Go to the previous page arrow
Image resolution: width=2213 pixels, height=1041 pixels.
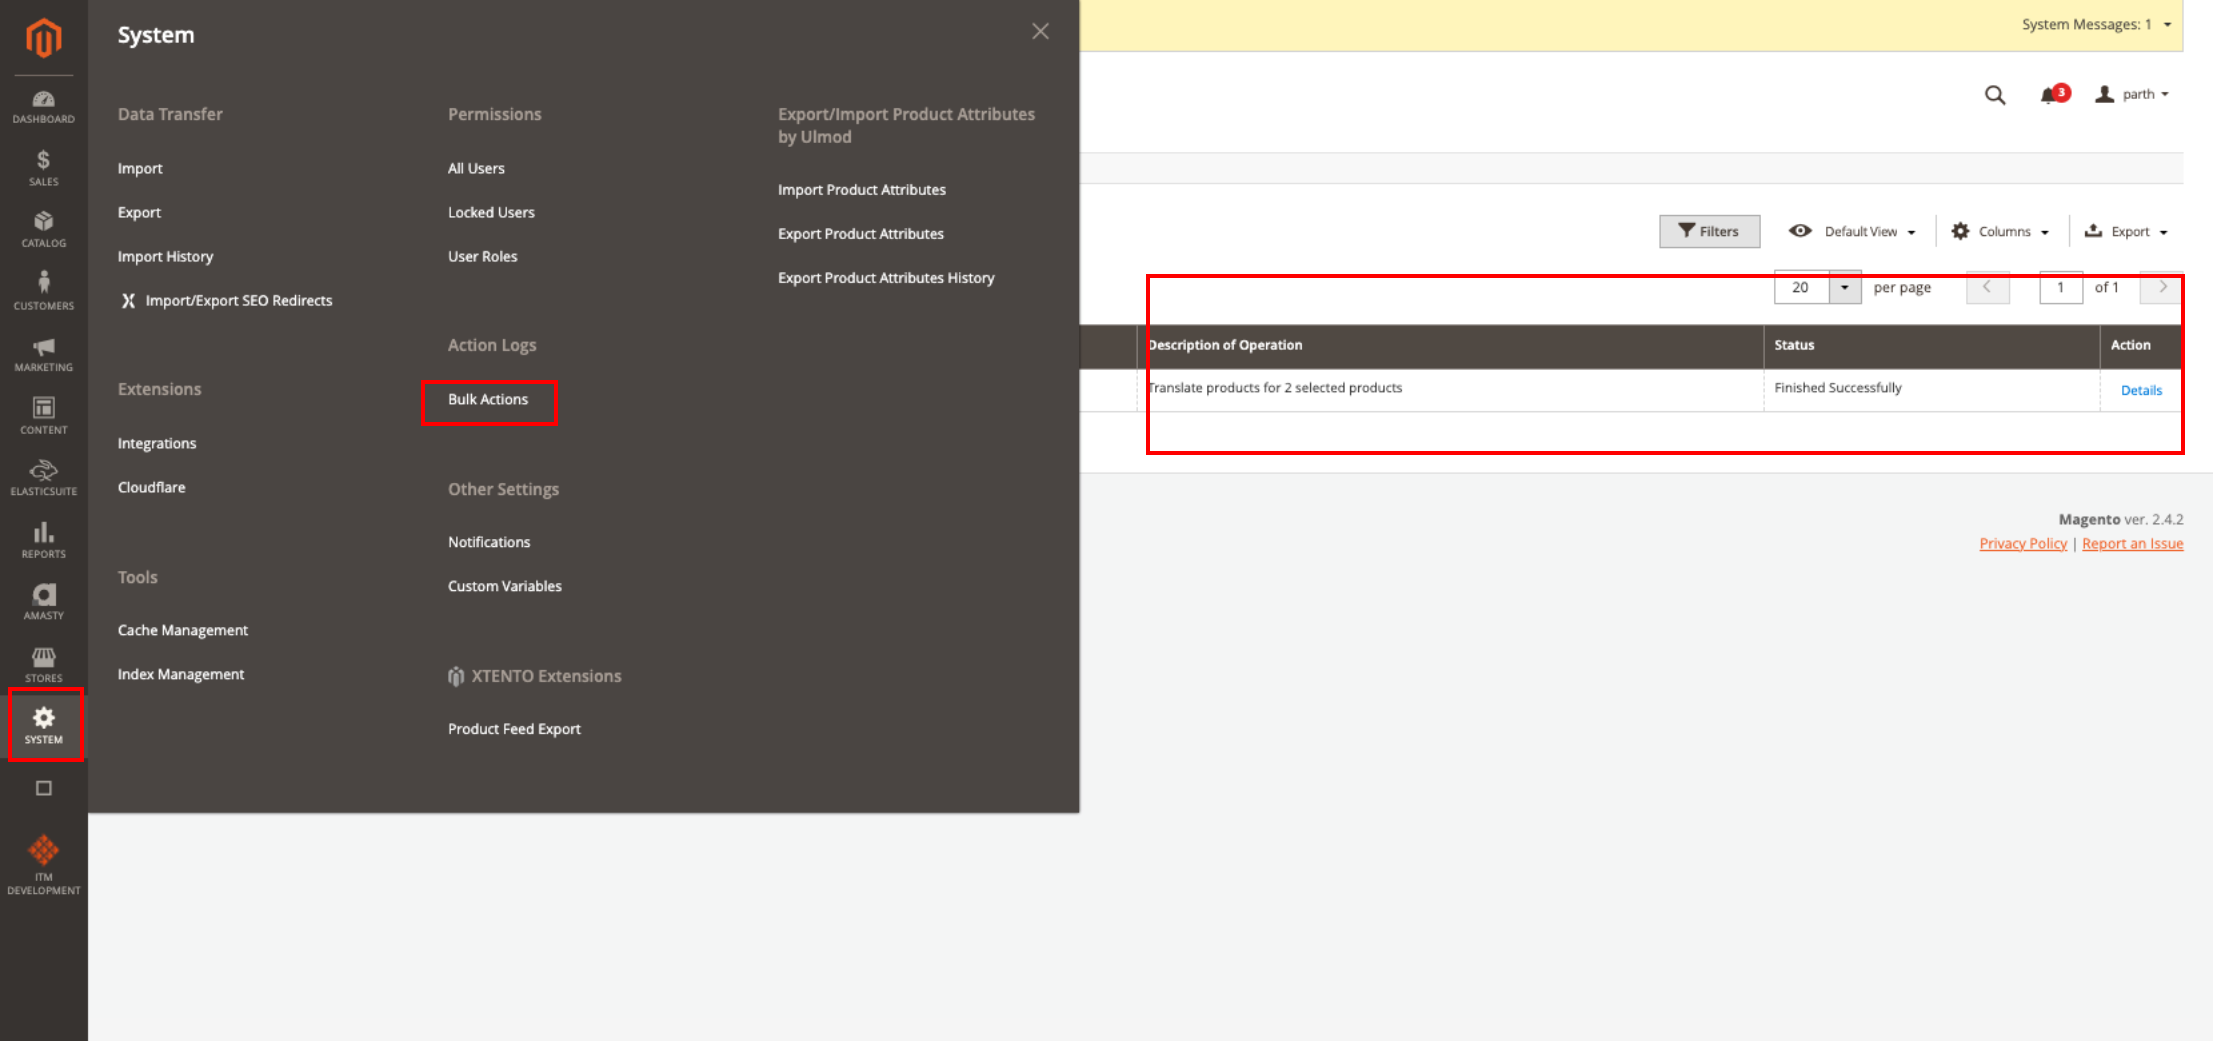click(1987, 288)
